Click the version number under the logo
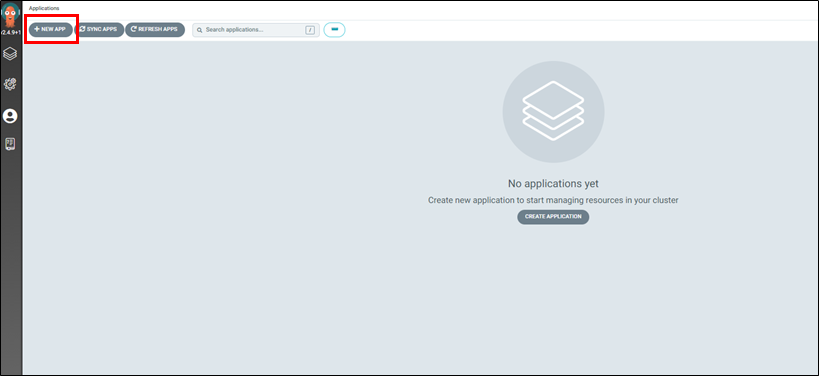The width and height of the screenshot is (819, 376). click(x=10, y=32)
